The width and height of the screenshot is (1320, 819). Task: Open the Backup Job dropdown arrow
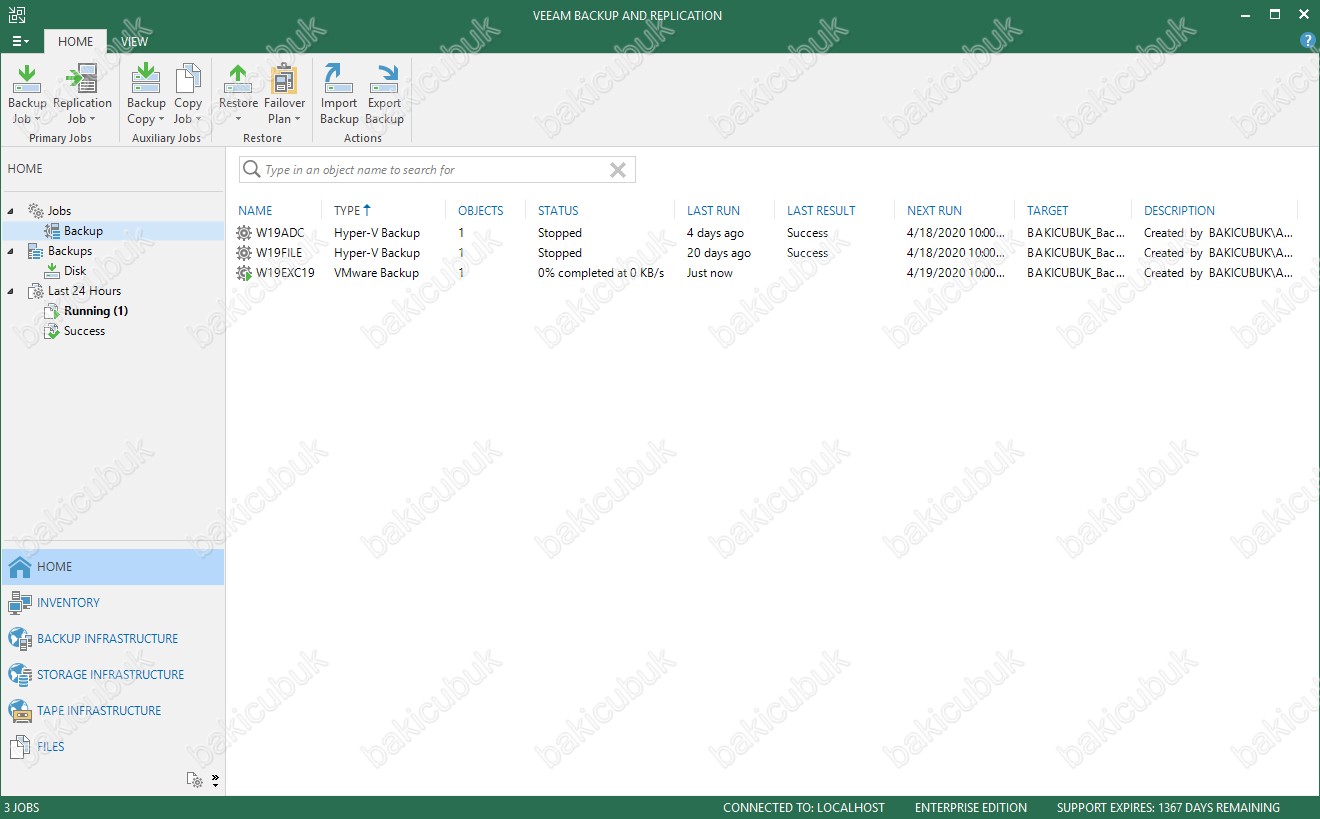pyautogui.click(x=38, y=120)
